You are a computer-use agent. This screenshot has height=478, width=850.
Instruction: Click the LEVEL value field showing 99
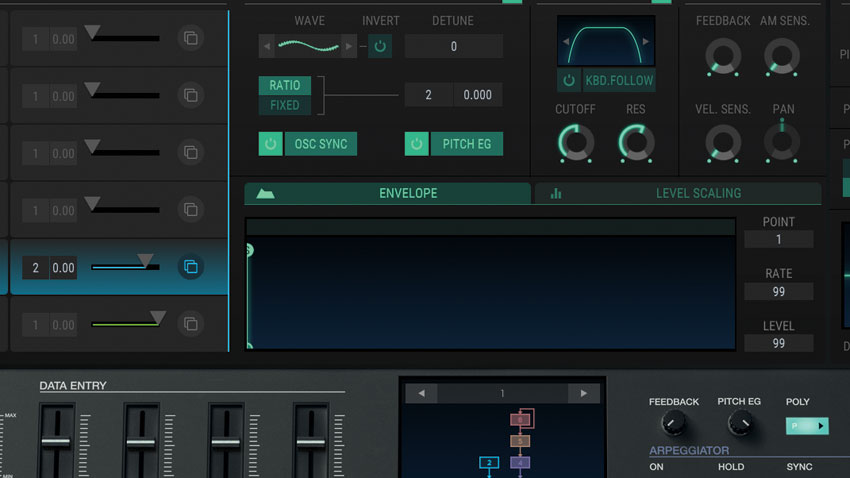click(778, 344)
